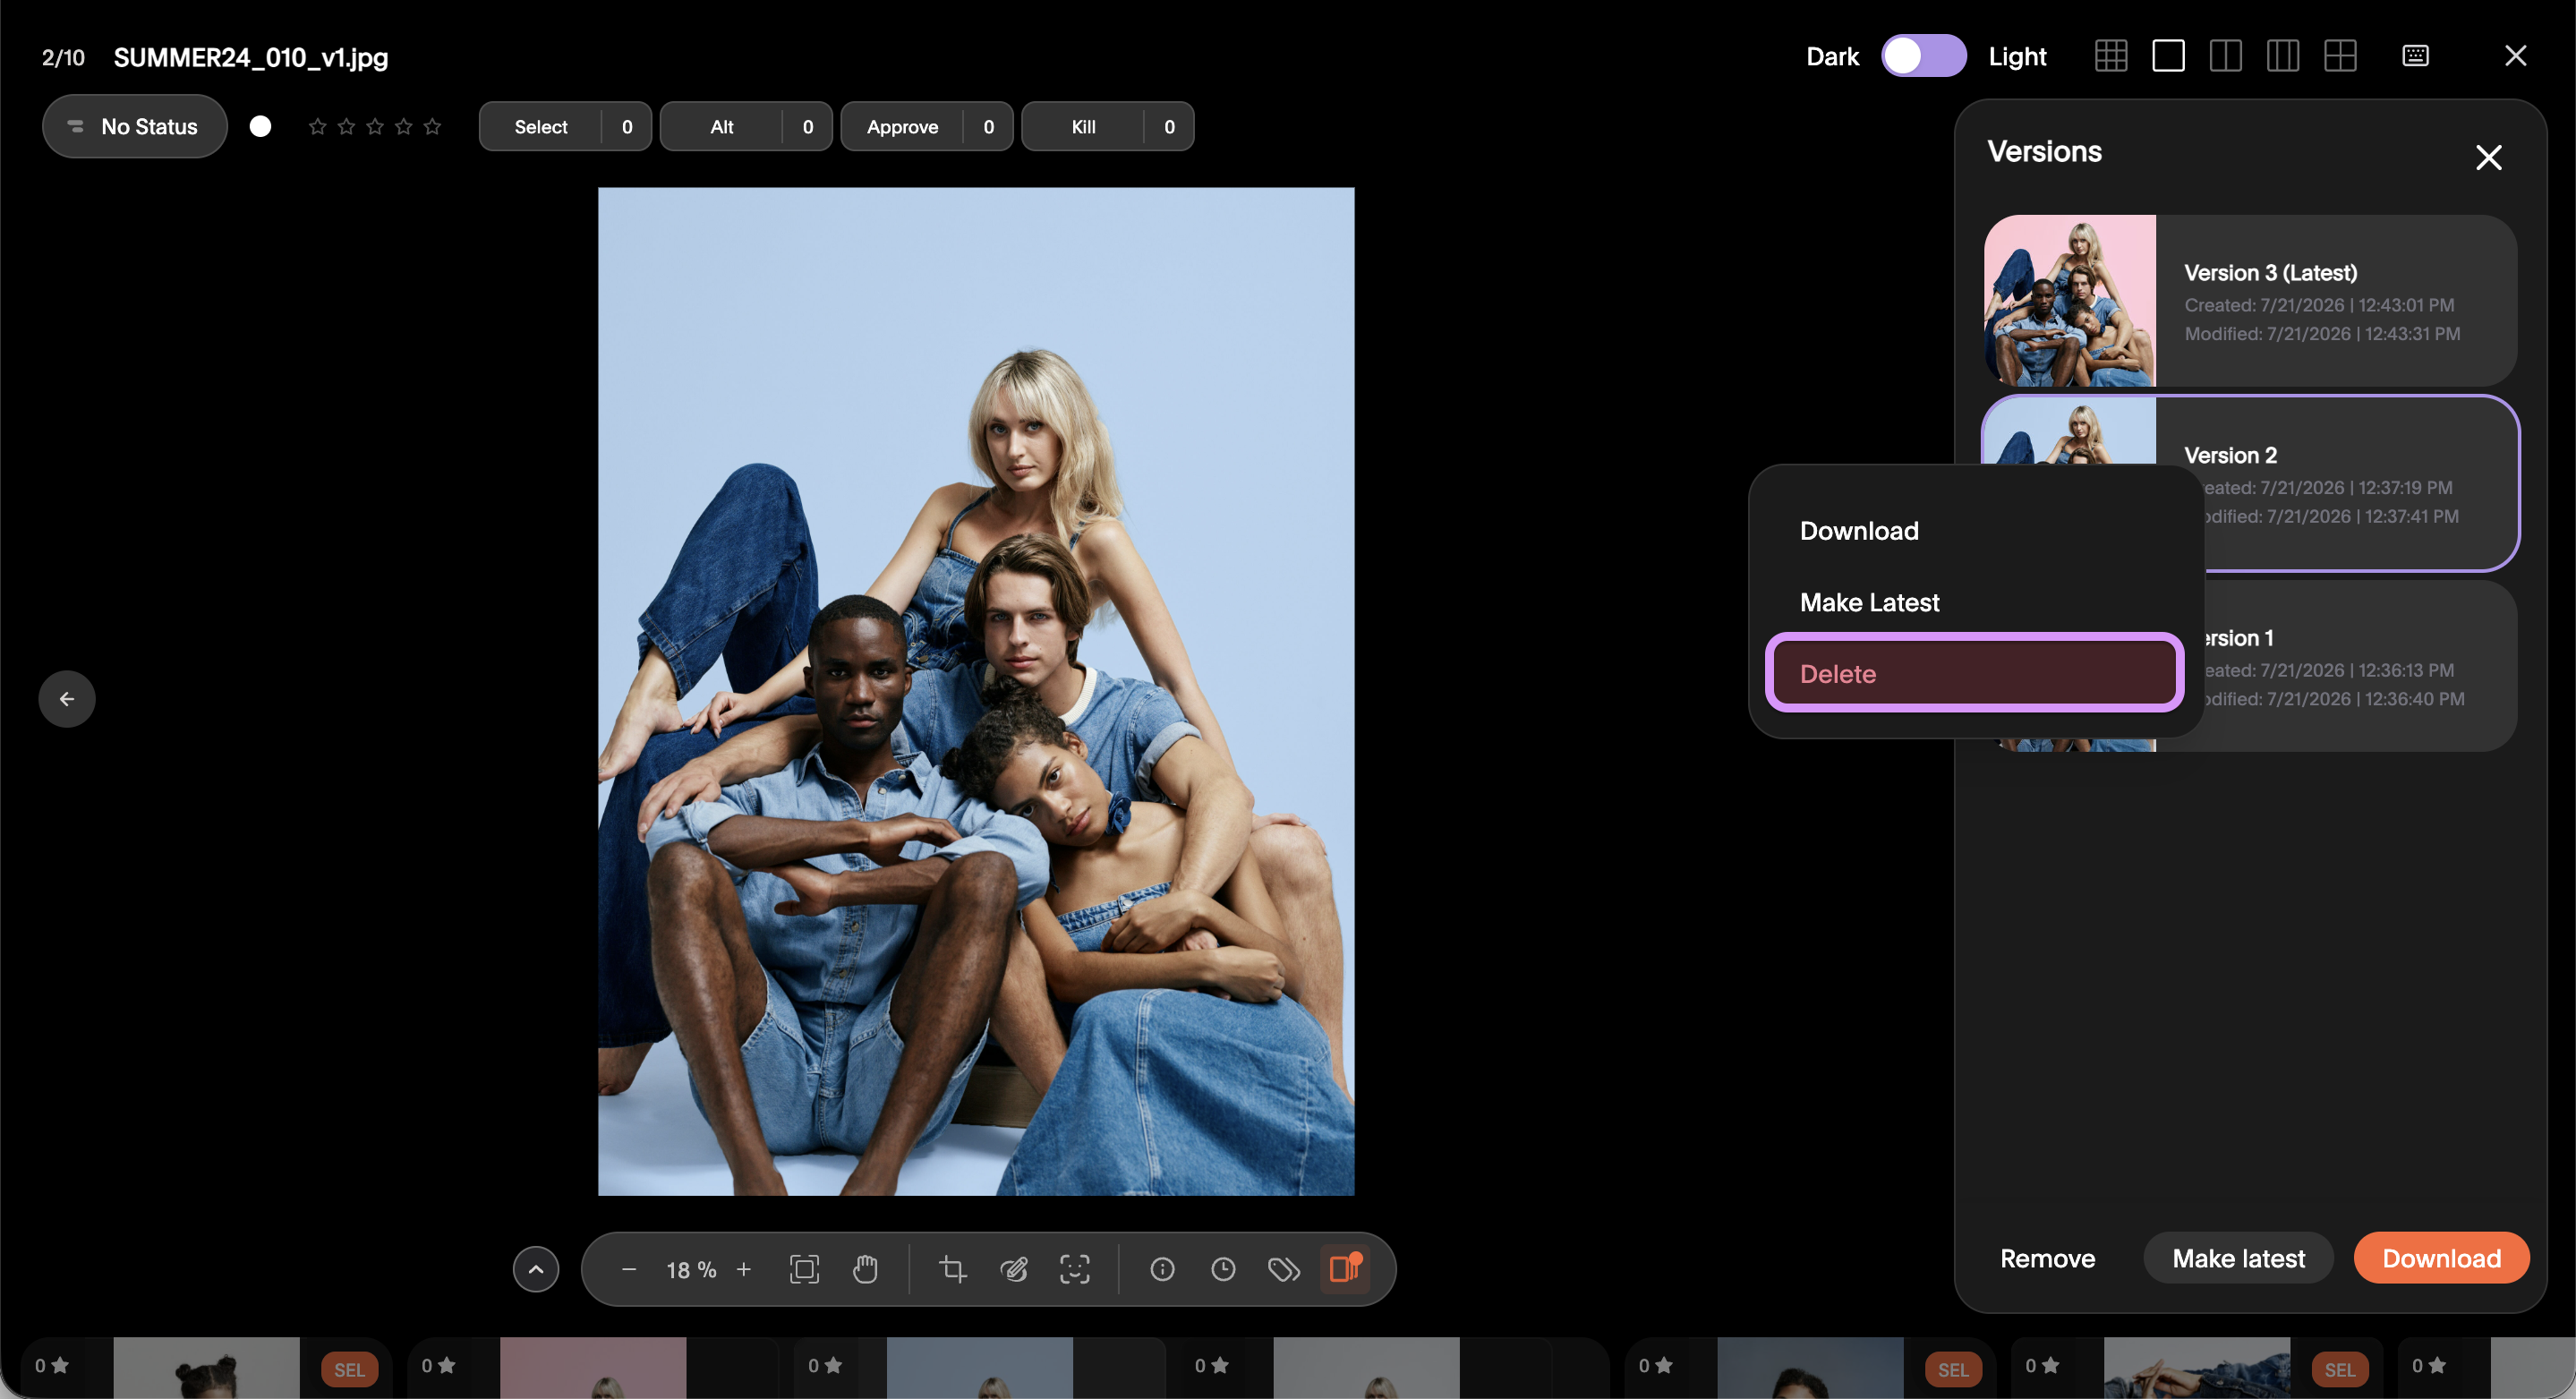The height and width of the screenshot is (1399, 2576).
Task: Select the four-pane compare layout
Action: coord(2340,56)
